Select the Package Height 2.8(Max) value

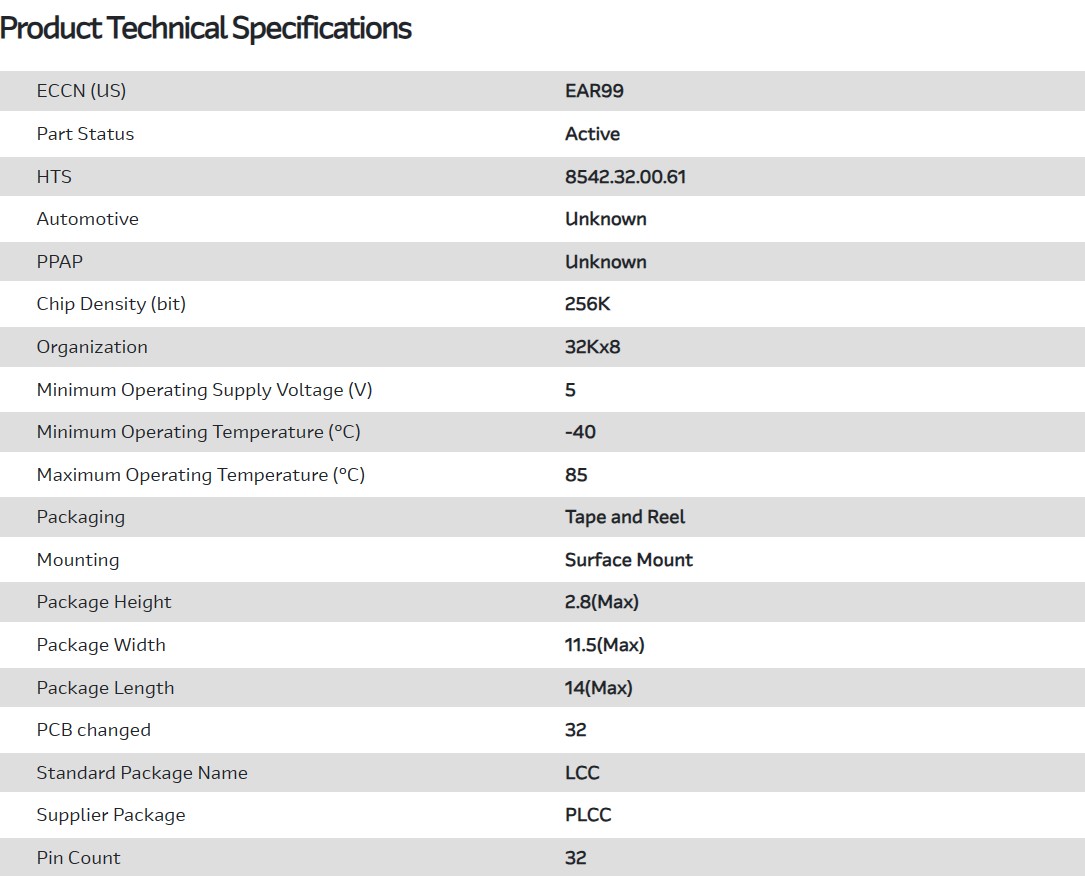[601, 602]
